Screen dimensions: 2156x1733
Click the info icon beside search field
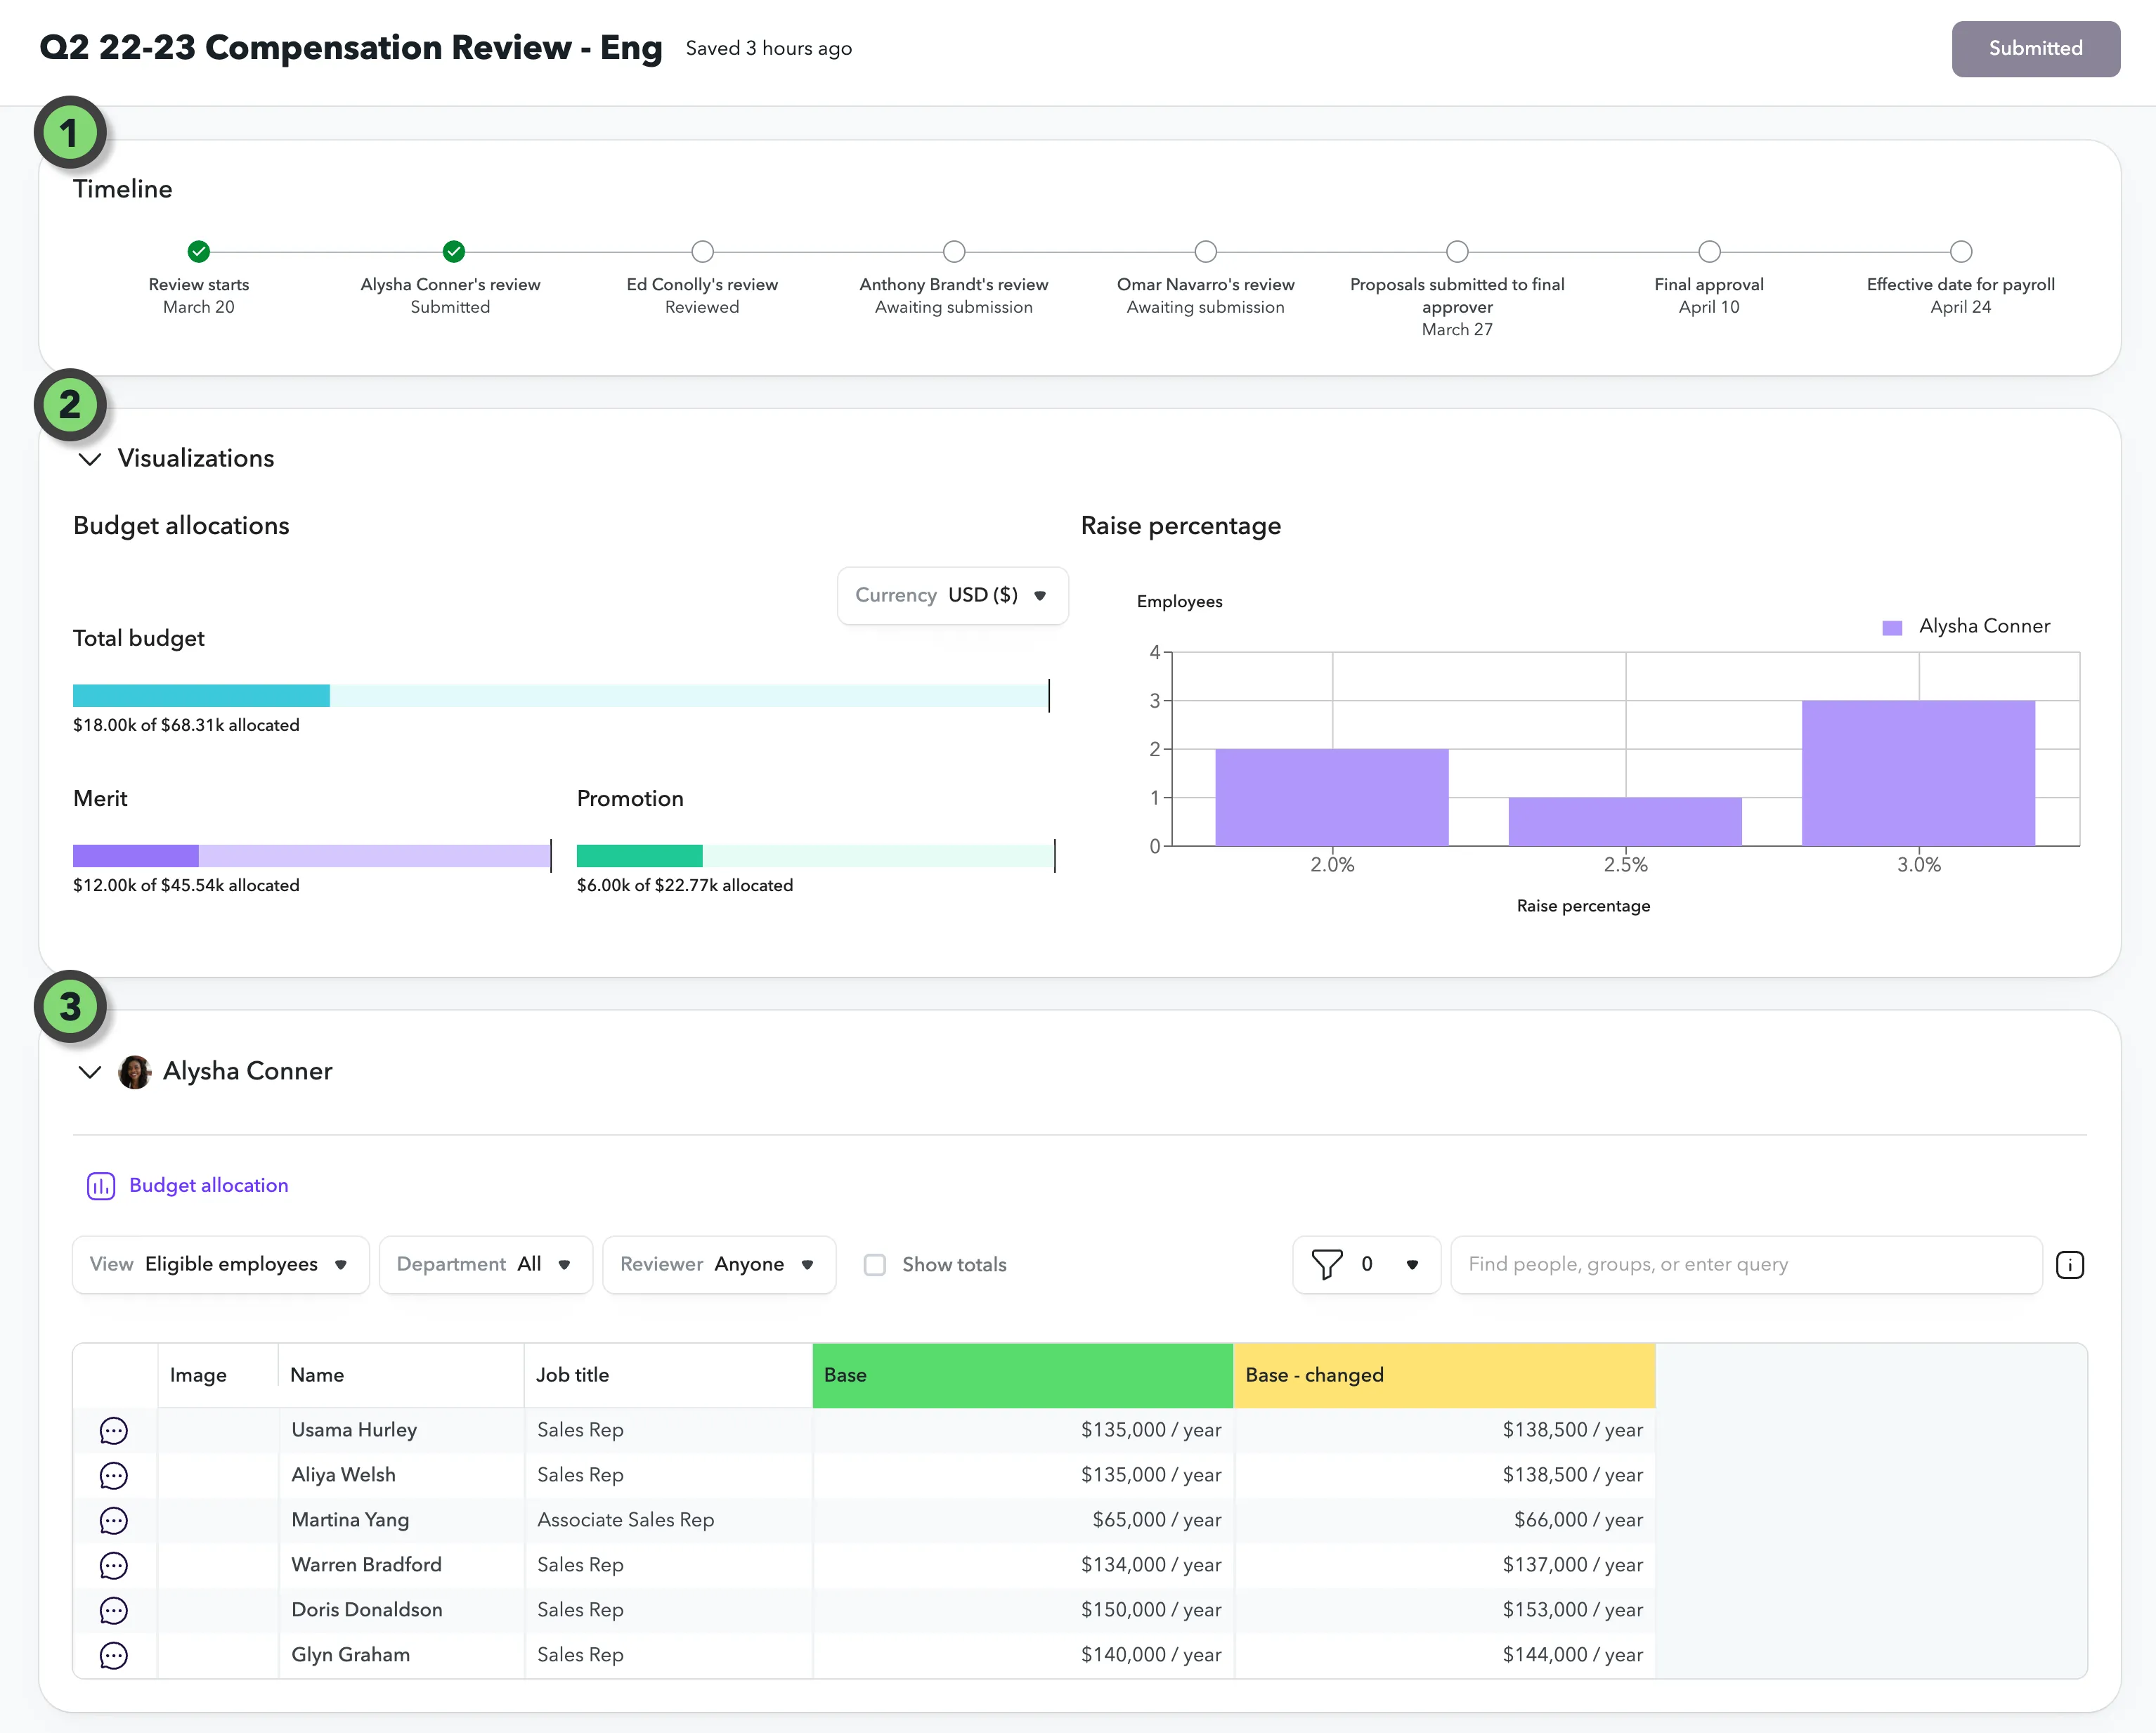coord(2070,1265)
